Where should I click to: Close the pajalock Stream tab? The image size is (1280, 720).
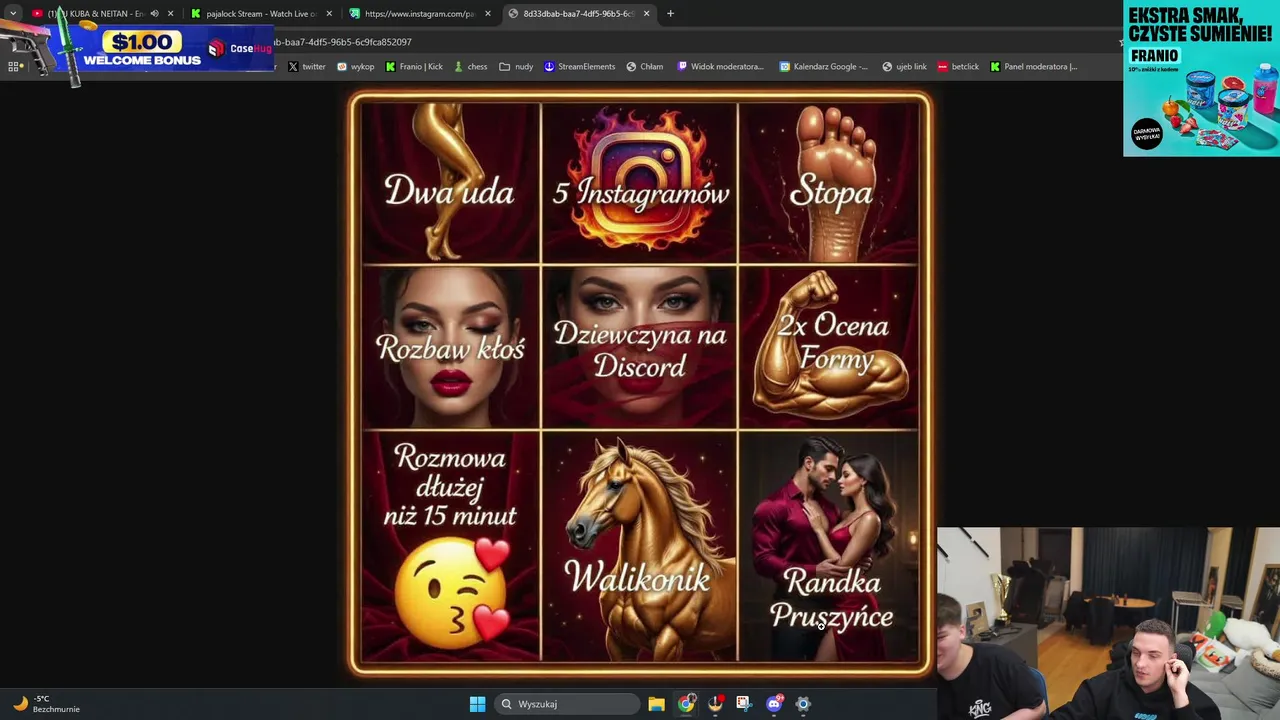(x=329, y=14)
